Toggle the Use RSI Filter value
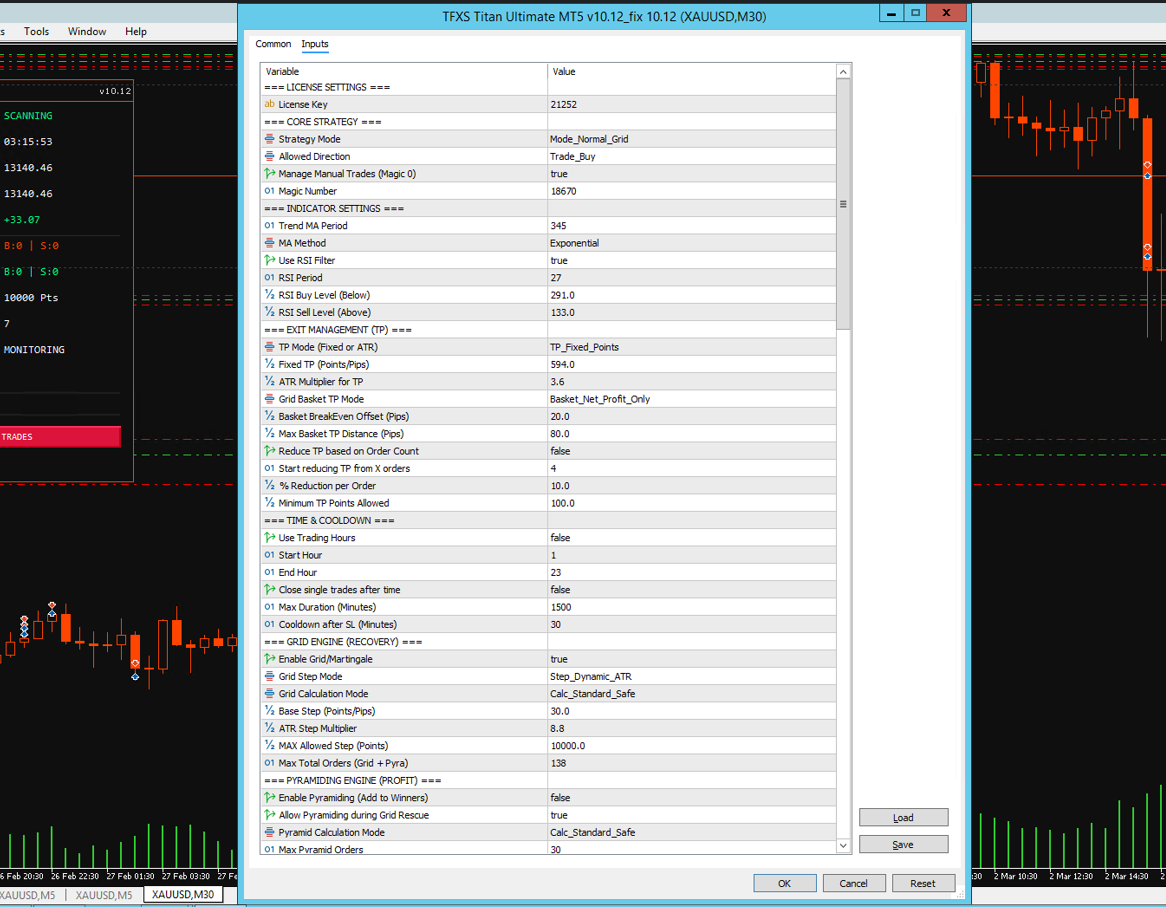The image size is (1166, 907). coord(692,260)
